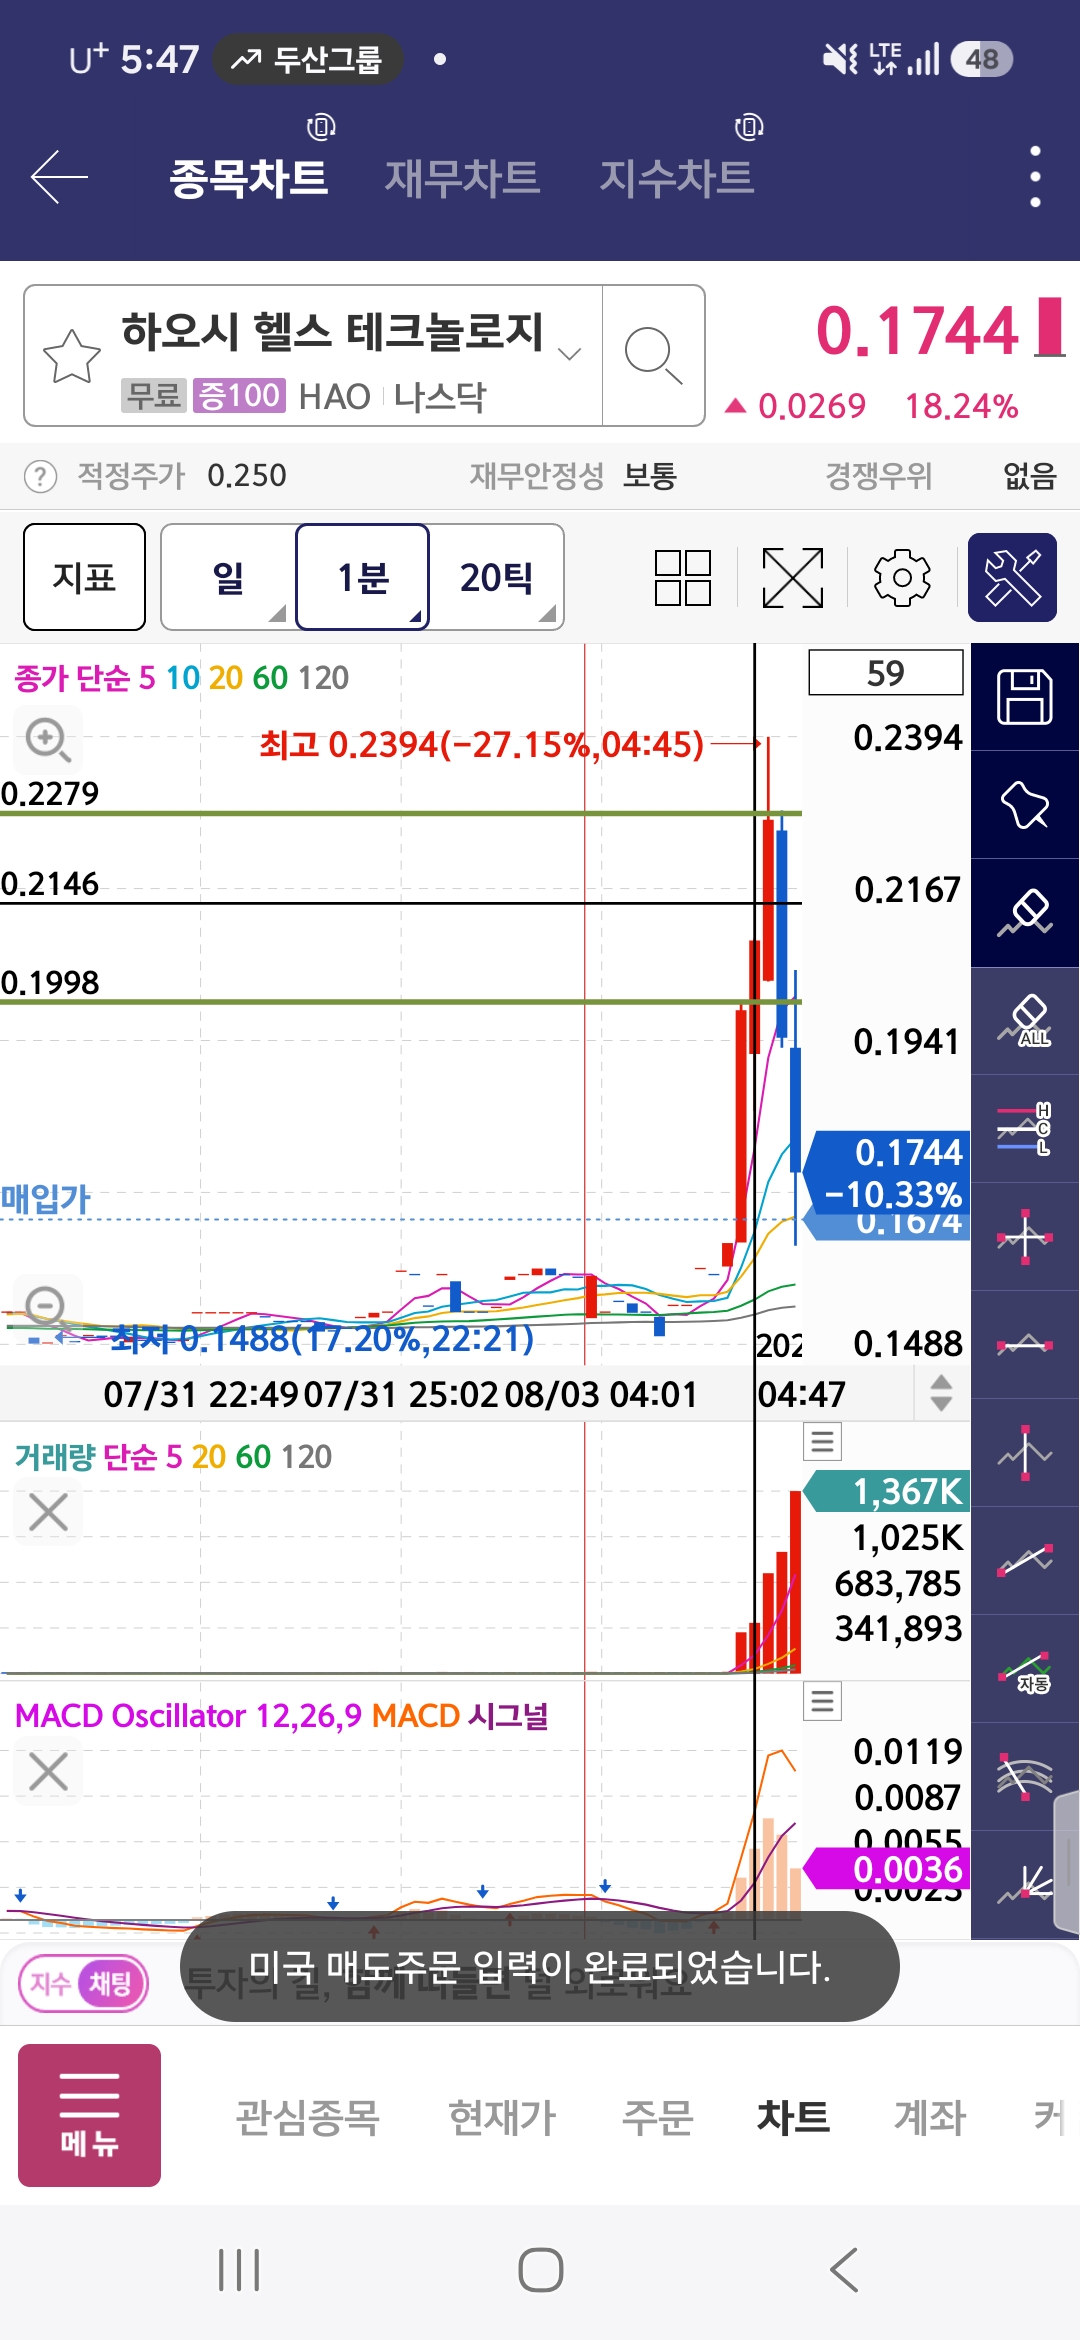The height and width of the screenshot is (2340, 1080).
Task: Tap the 두산그룹 status bar chip
Action: pyautogui.click(x=307, y=60)
